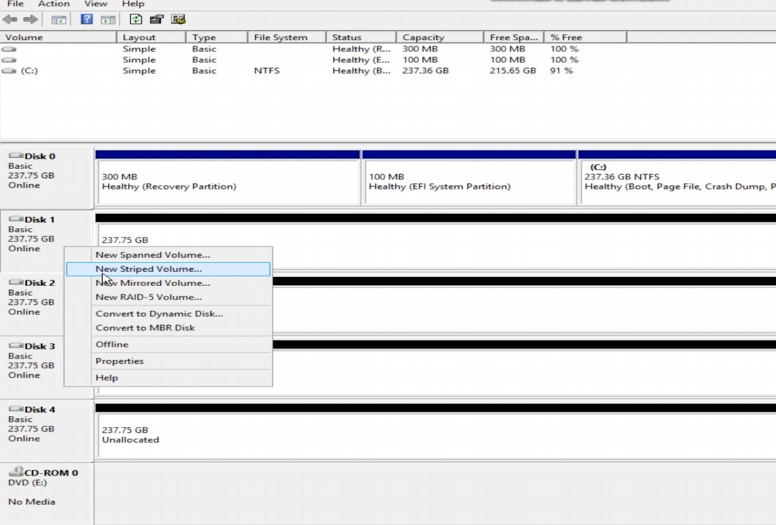Select drive icon of the 300 MB volume row

[x=9, y=49]
